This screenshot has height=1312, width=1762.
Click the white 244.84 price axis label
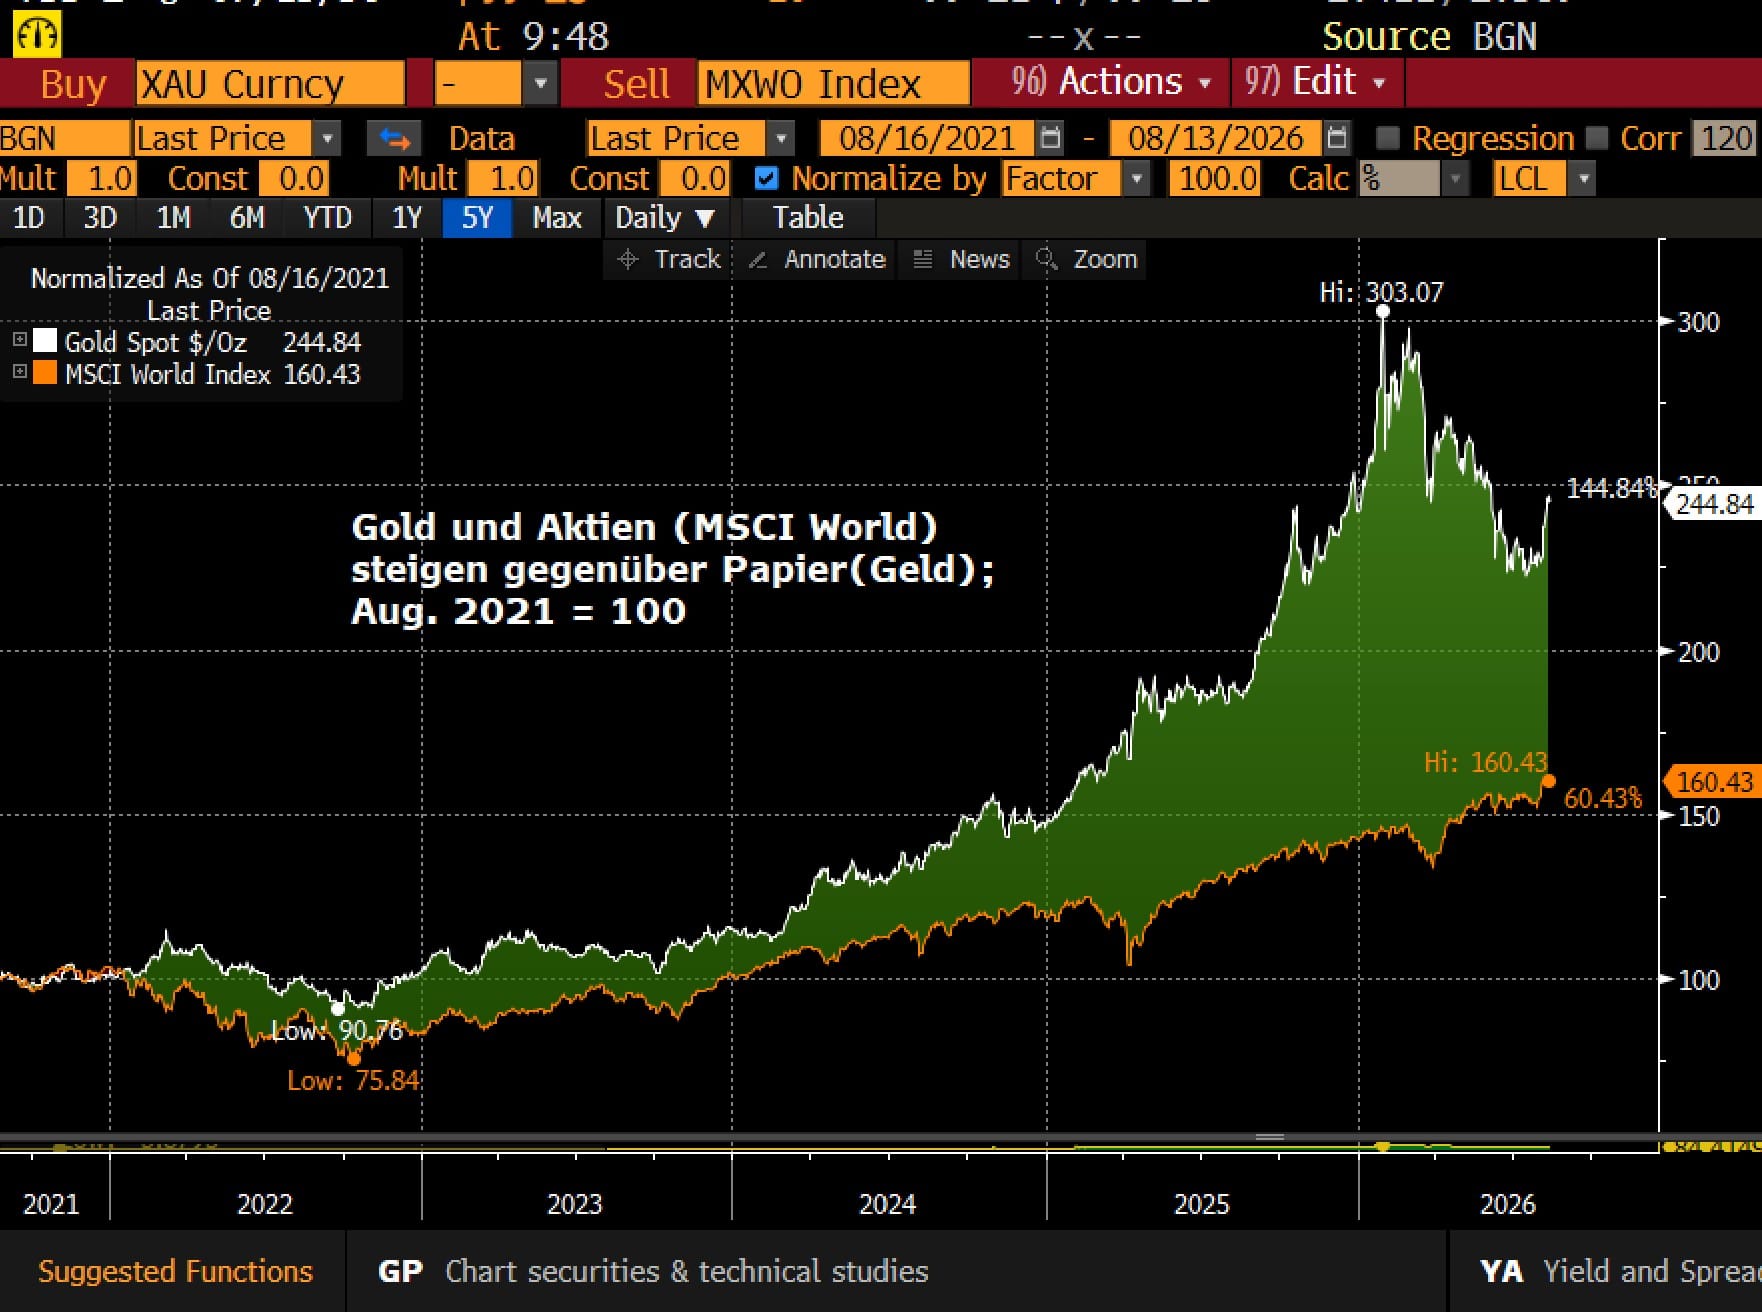(x=1713, y=503)
